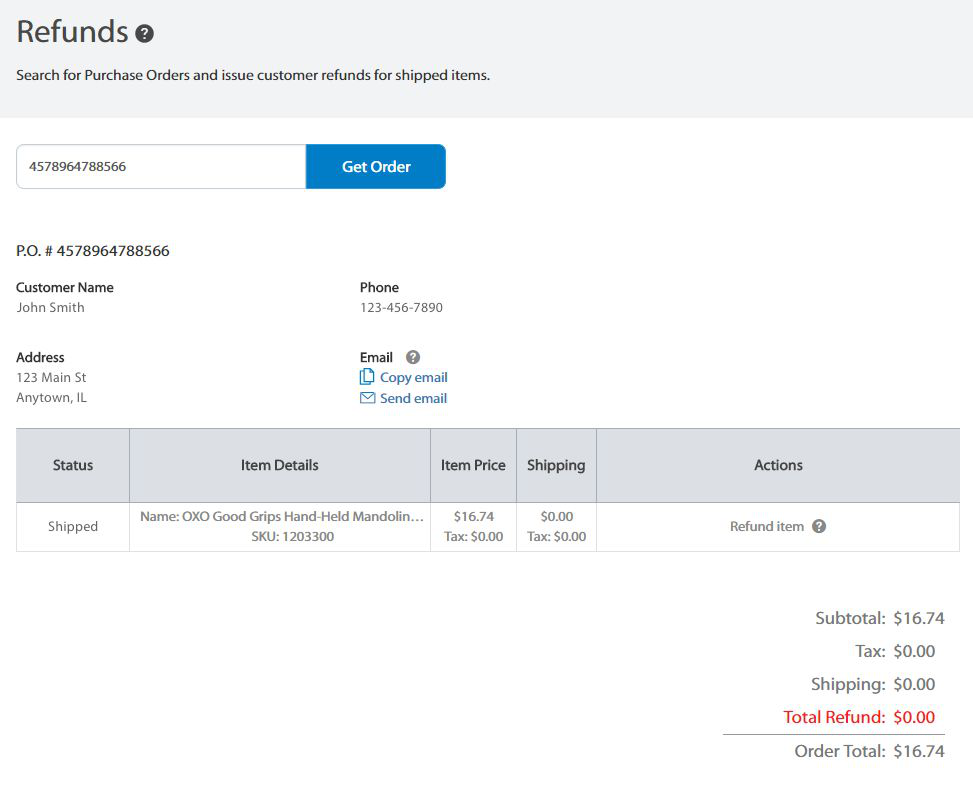This screenshot has width=973, height=793.
Task: Click the help icon beside the Refunds heading
Action: 145,34
